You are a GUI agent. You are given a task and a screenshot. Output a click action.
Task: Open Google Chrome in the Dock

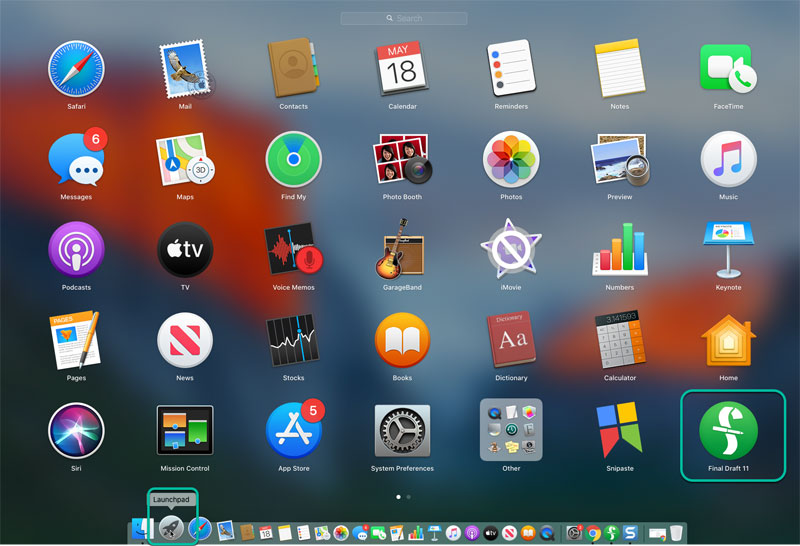[x=593, y=533]
